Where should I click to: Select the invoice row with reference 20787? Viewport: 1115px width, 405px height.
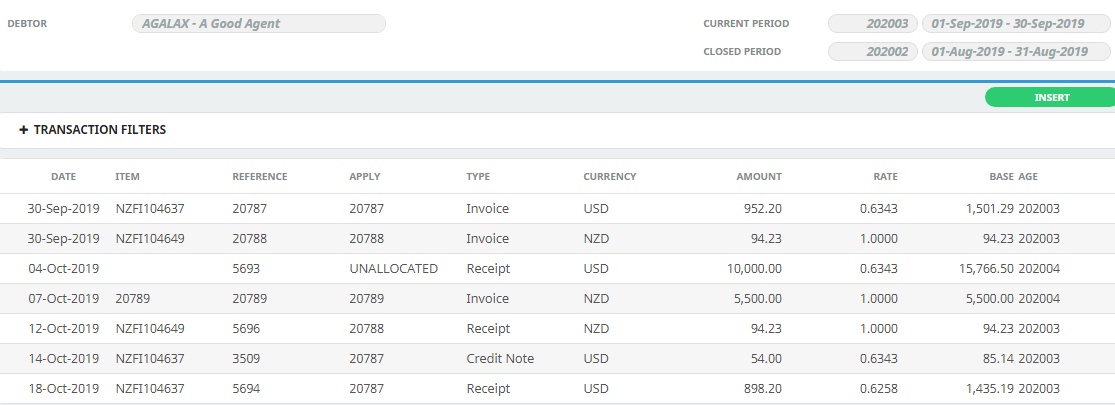[x=558, y=209]
